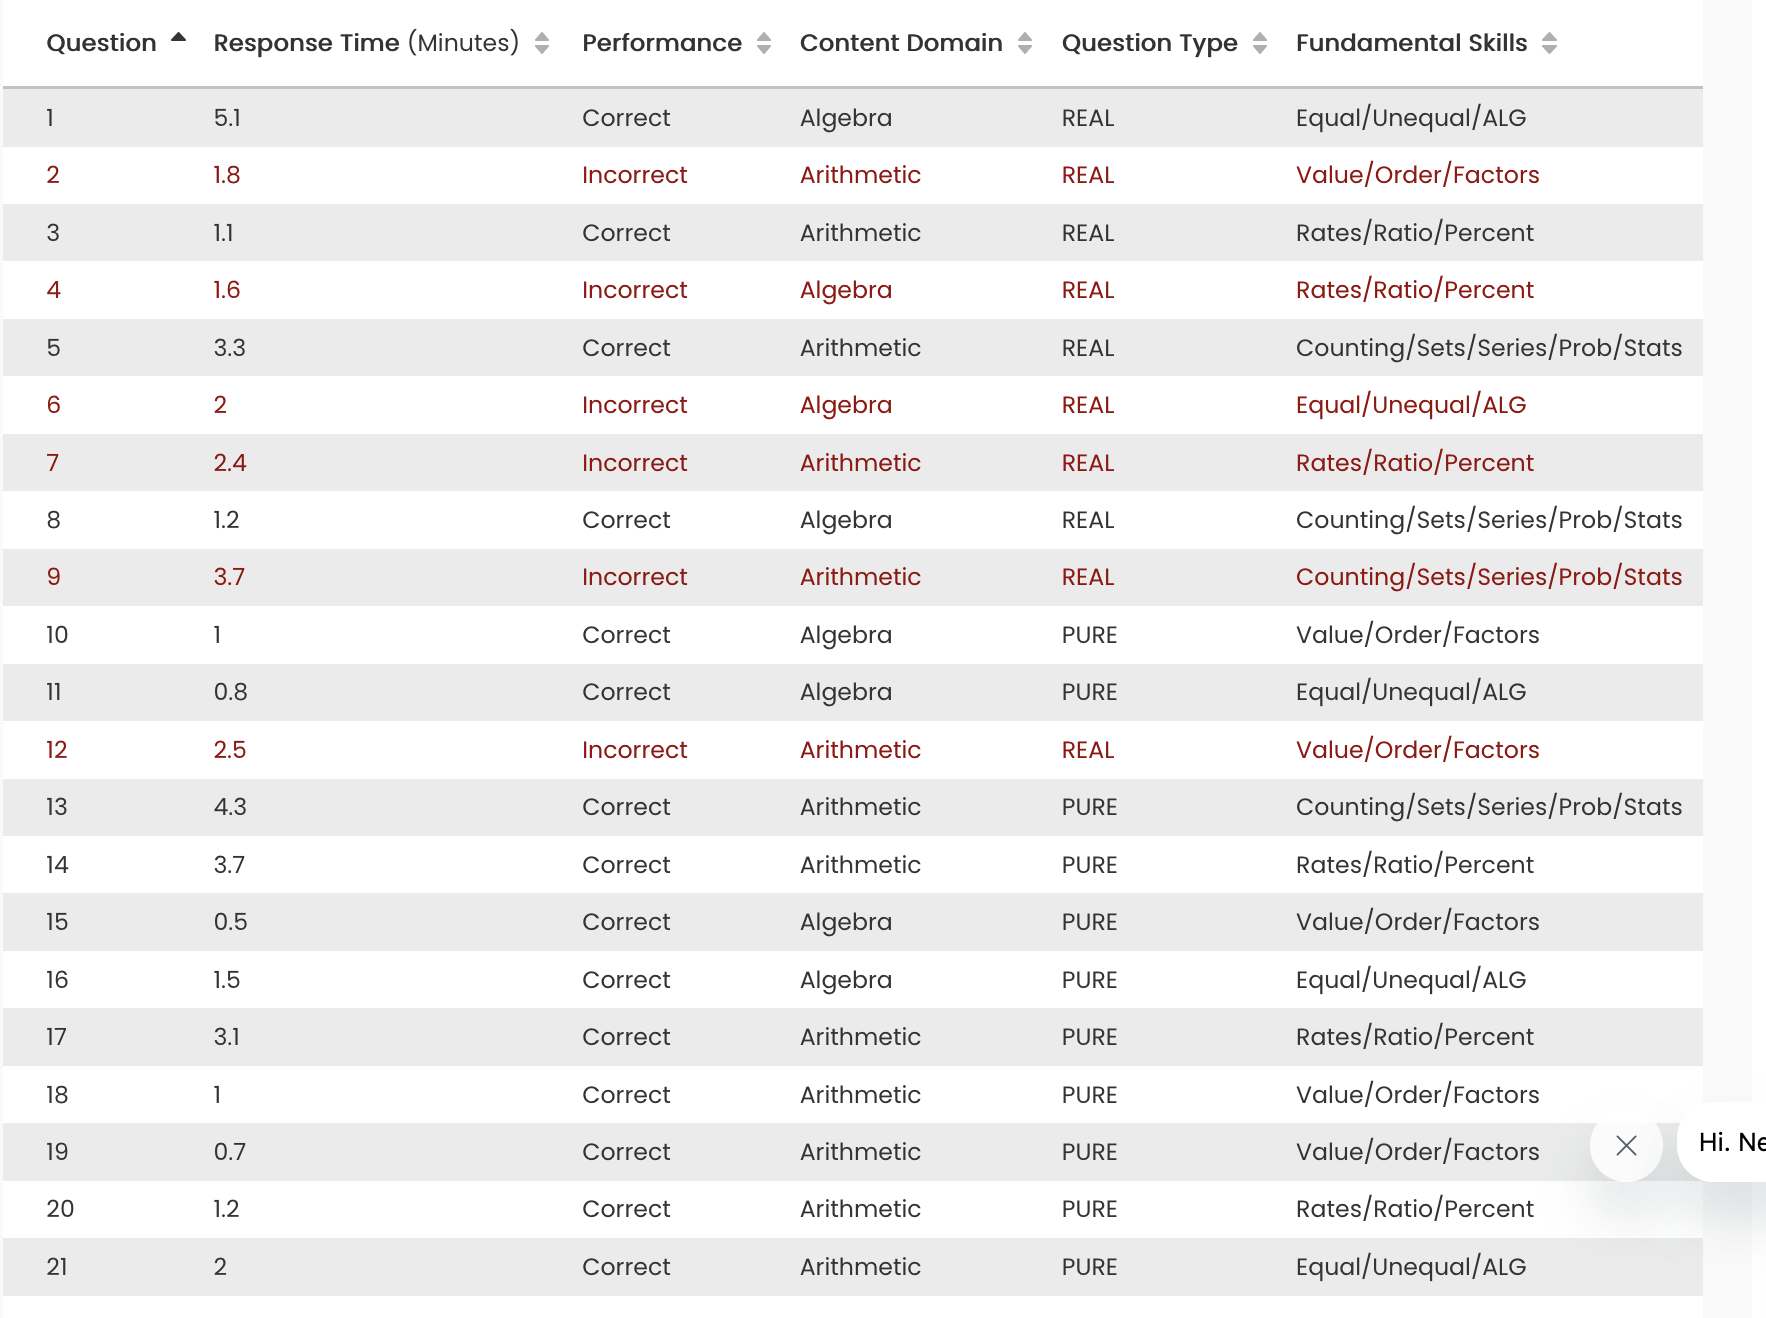Click the Fundamental Skills header label
The width and height of the screenshot is (1766, 1318).
click(1411, 43)
